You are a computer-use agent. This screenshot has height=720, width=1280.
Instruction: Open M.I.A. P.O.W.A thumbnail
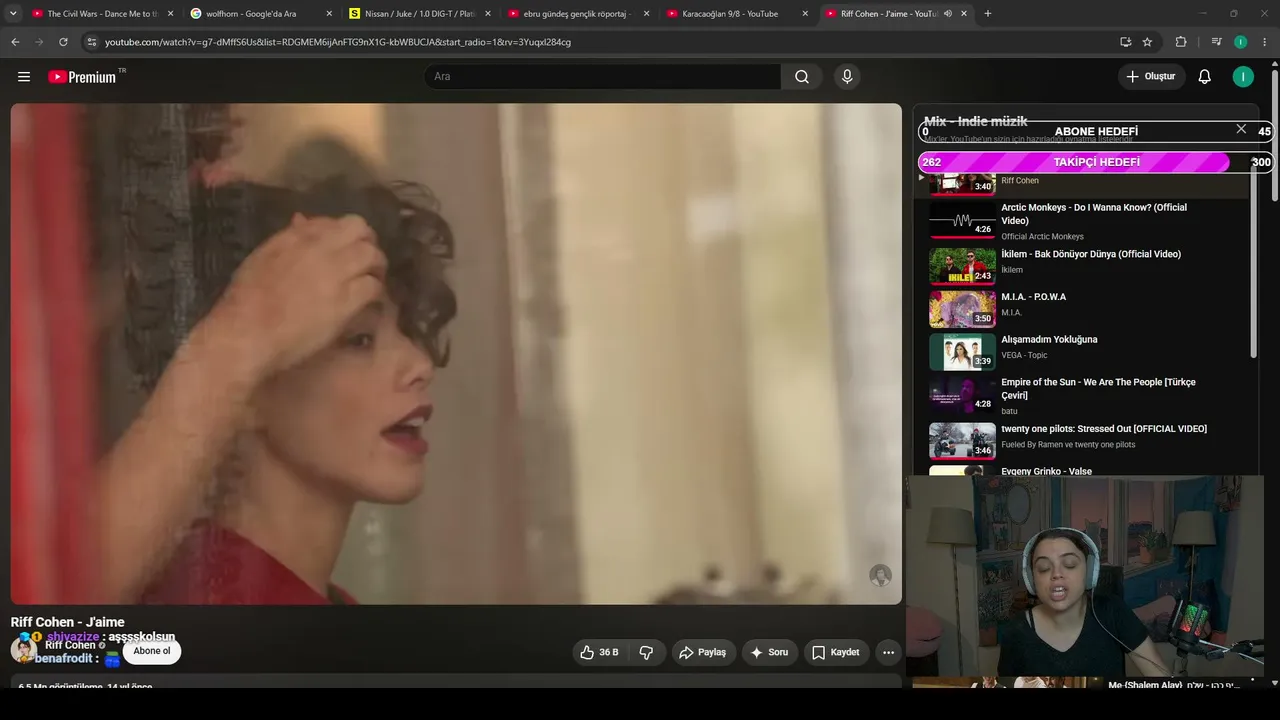962,309
